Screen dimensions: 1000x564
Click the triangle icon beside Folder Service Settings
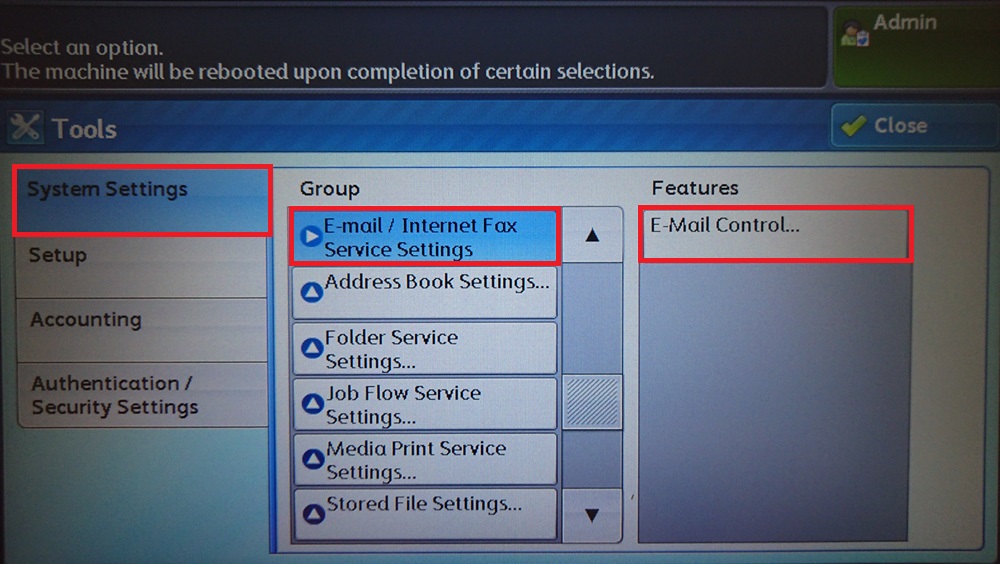click(x=311, y=348)
